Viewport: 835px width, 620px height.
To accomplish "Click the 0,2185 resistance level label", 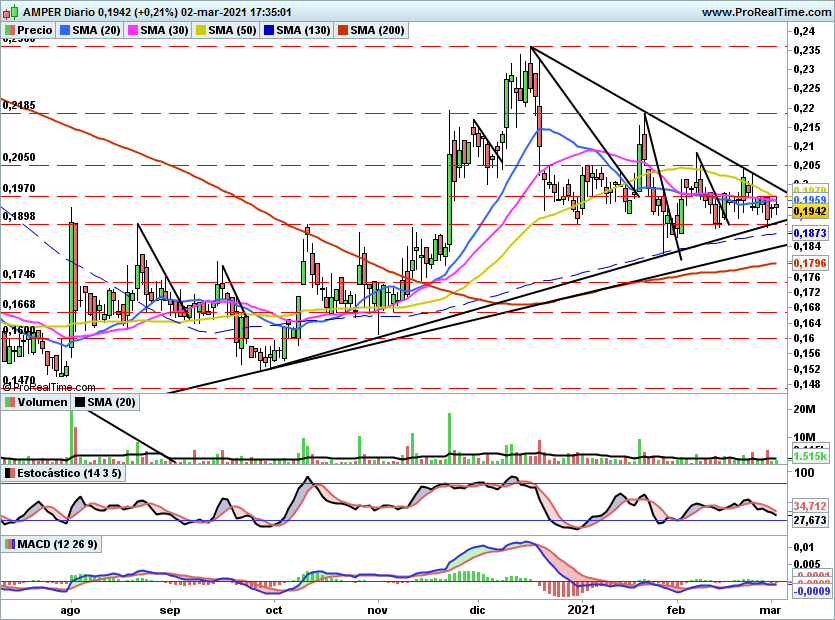I will click(19, 105).
